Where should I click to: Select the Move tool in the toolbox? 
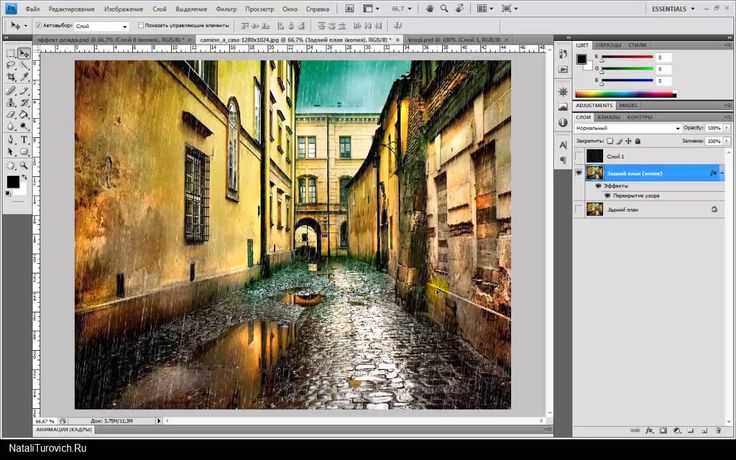coord(23,53)
